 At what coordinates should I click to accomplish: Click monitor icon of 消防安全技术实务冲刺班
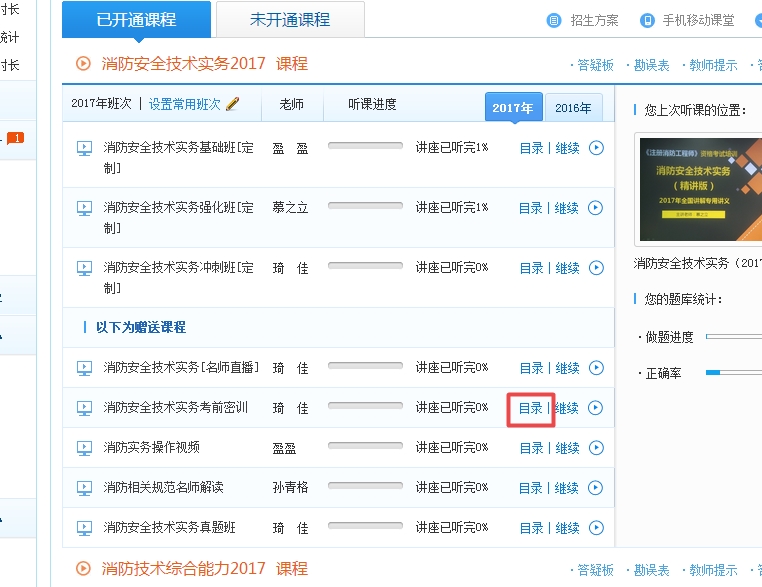coord(84,268)
